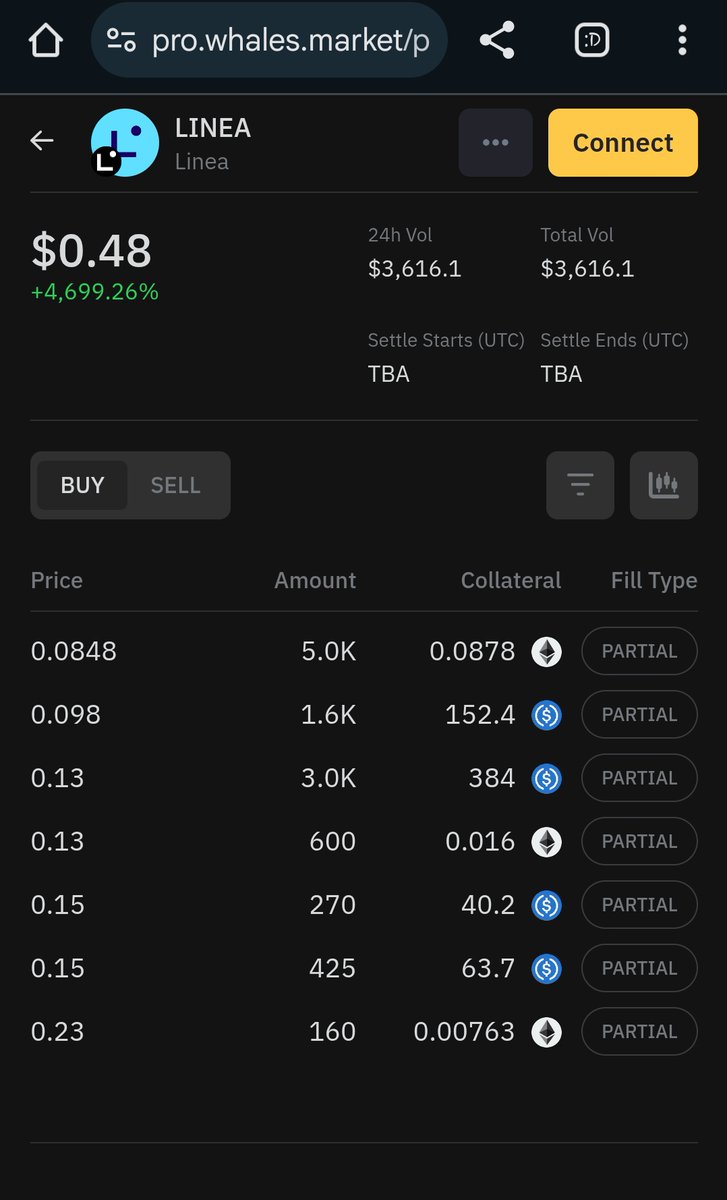This screenshot has height=1200, width=727.
Task: Click ETH icon beside 0.0878 collateral
Action: coord(546,652)
